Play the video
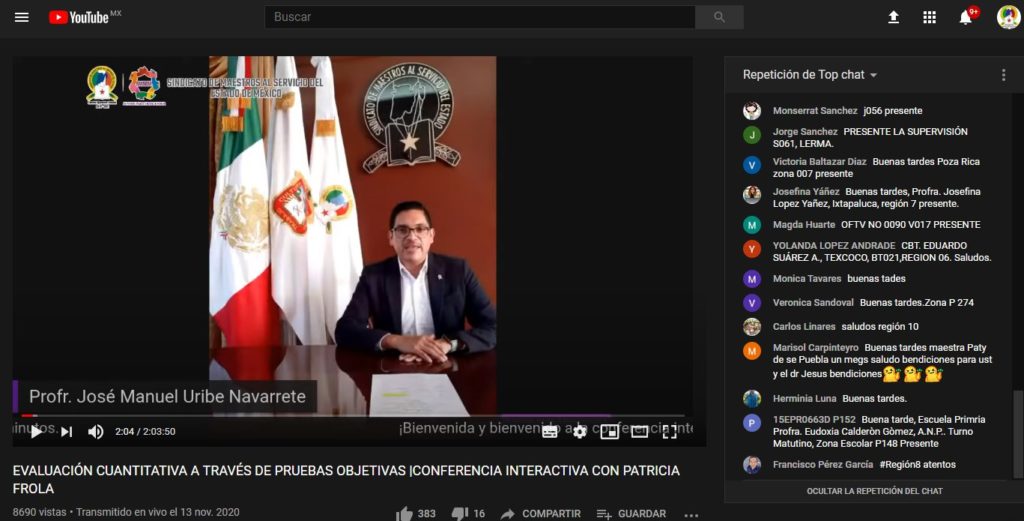The image size is (1024, 521). click(x=36, y=432)
